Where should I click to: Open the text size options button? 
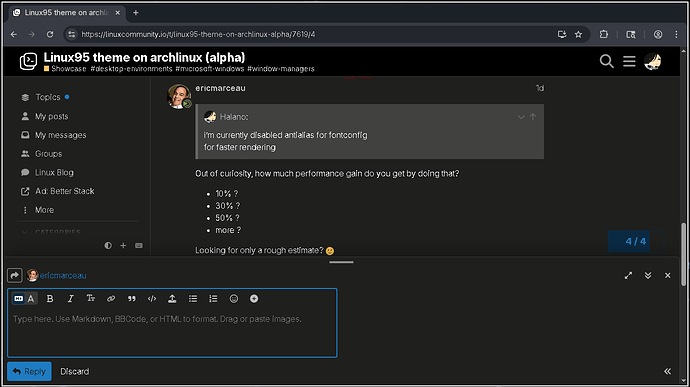click(91, 299)
